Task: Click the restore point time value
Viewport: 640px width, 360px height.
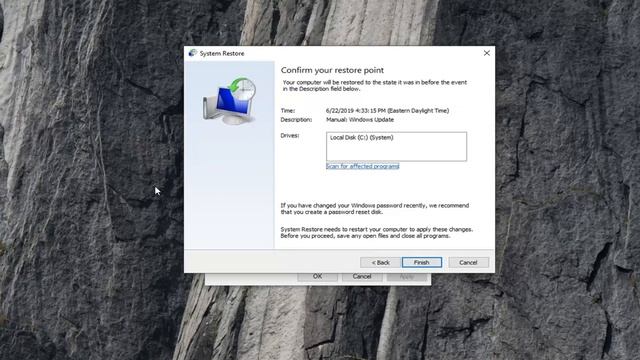Action: pos(387,111)
